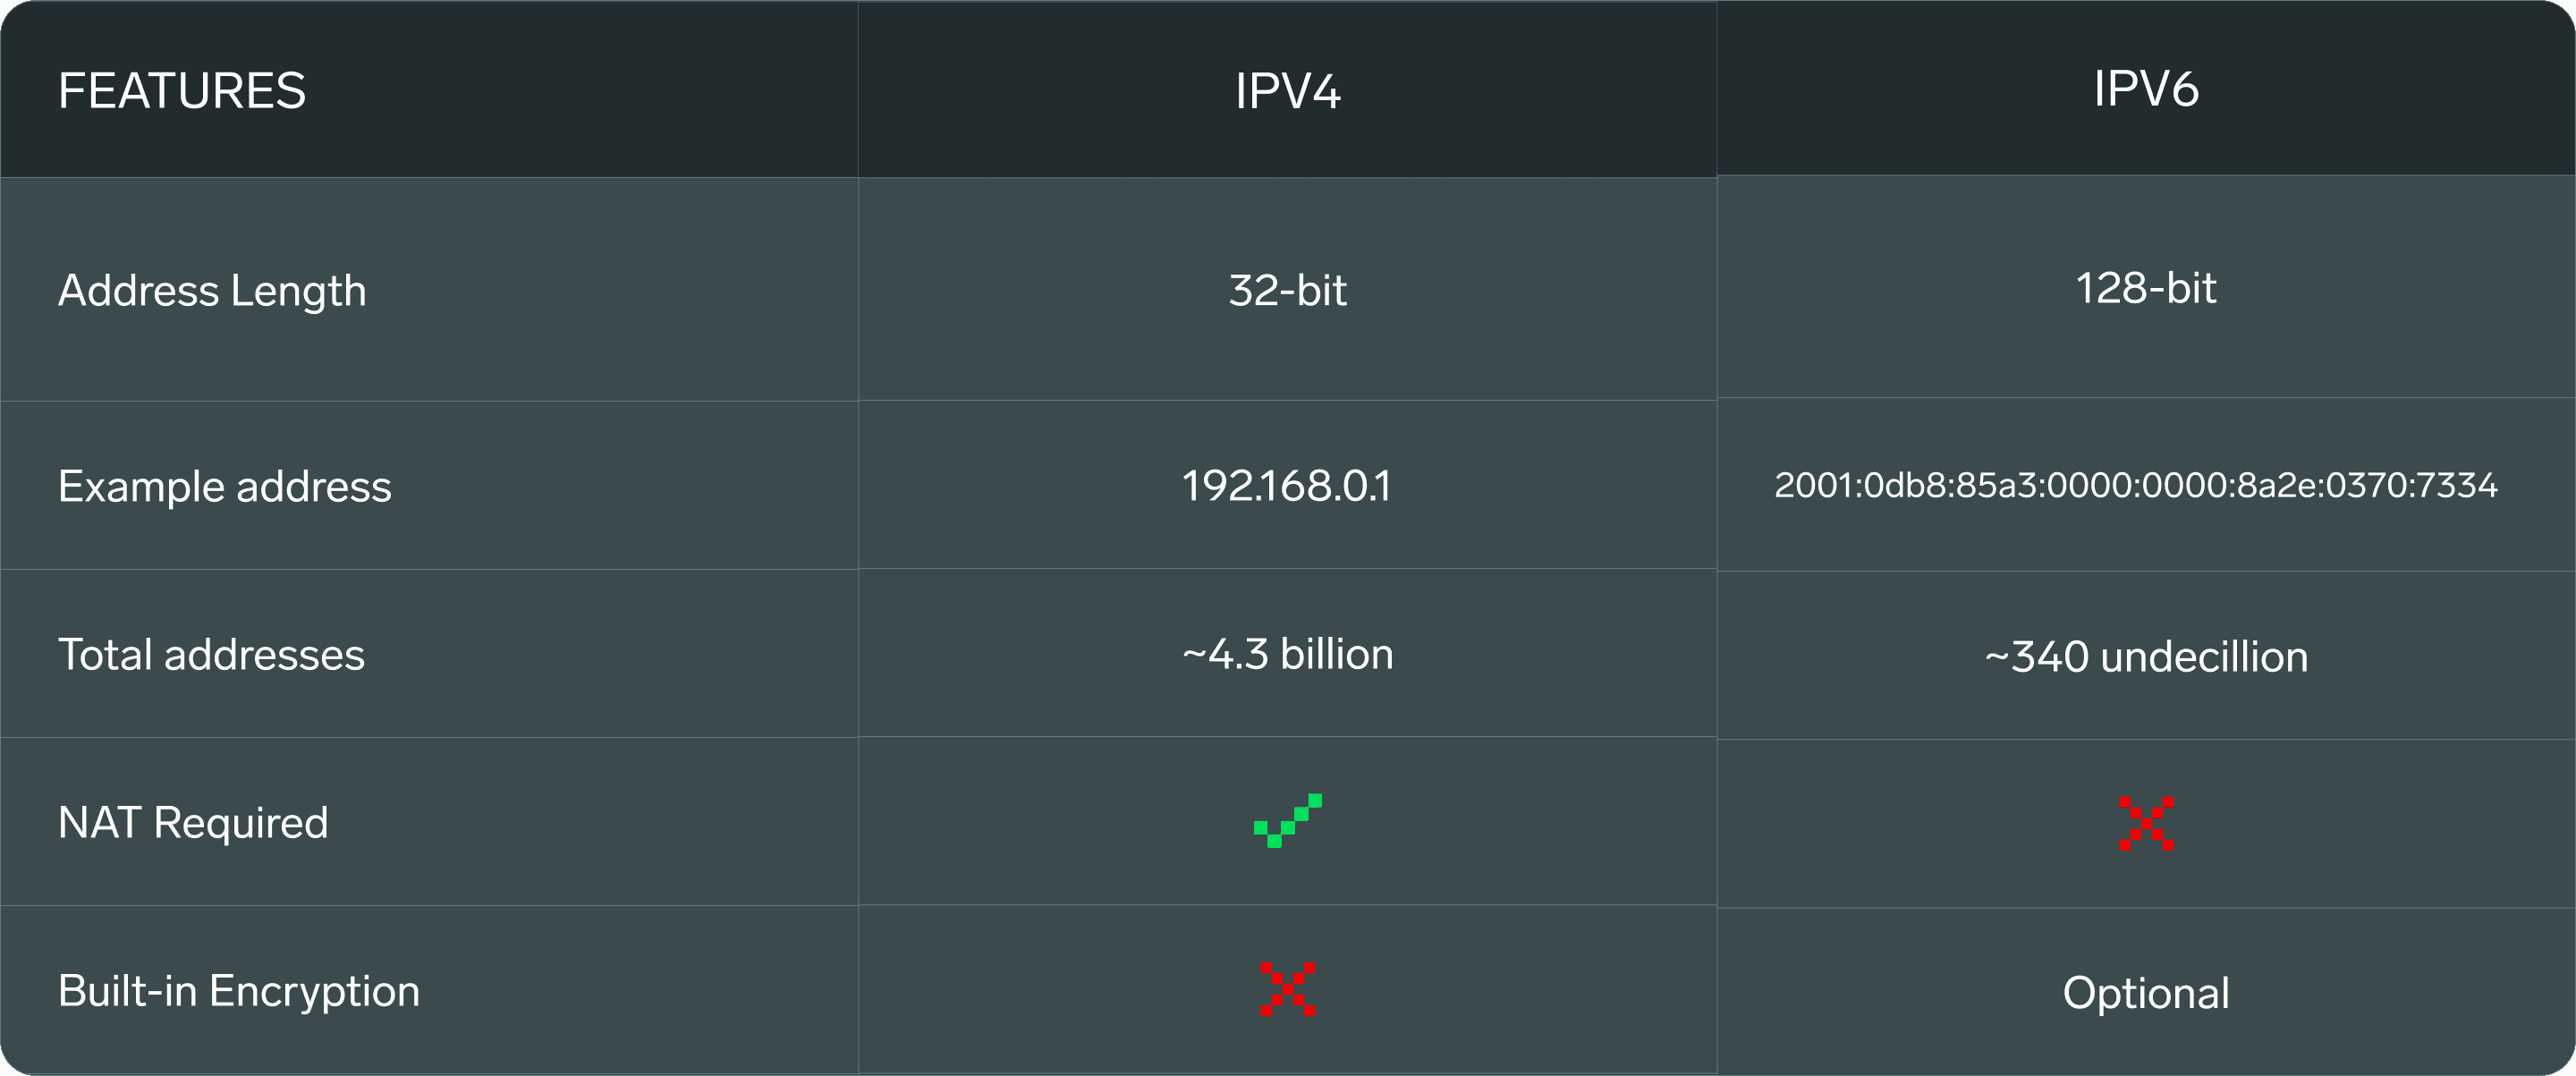This screenshot has height=1076, width=2576.
Task: Click the NAT Required row label
Action: [193, 823]
